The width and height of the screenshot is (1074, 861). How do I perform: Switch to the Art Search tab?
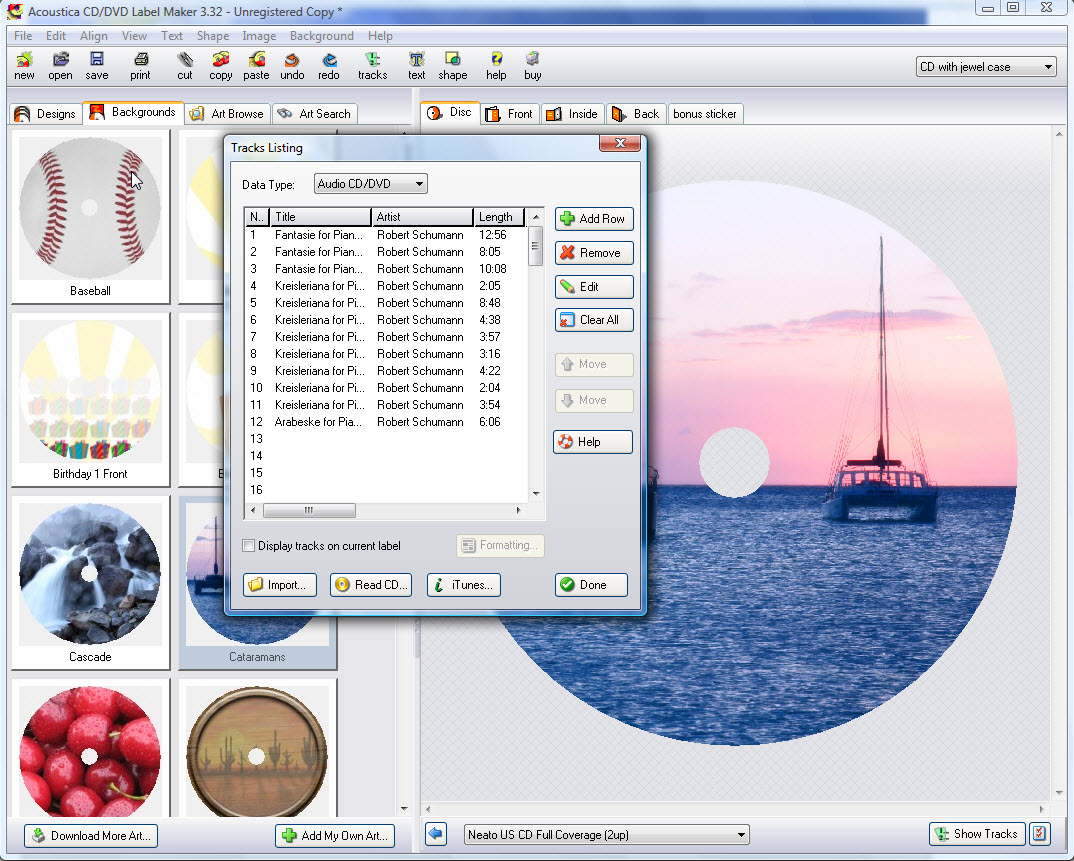click(315, 114)
